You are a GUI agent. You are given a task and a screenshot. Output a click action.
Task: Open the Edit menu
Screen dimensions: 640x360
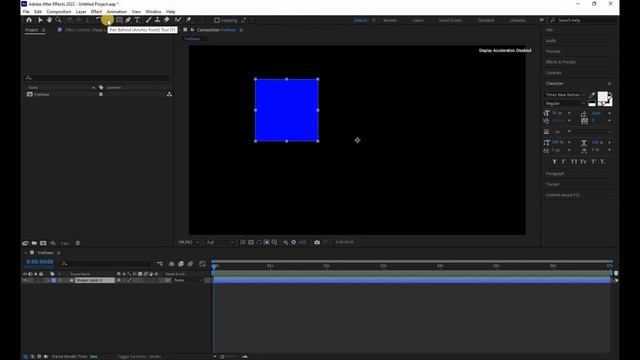pos(38,11)
